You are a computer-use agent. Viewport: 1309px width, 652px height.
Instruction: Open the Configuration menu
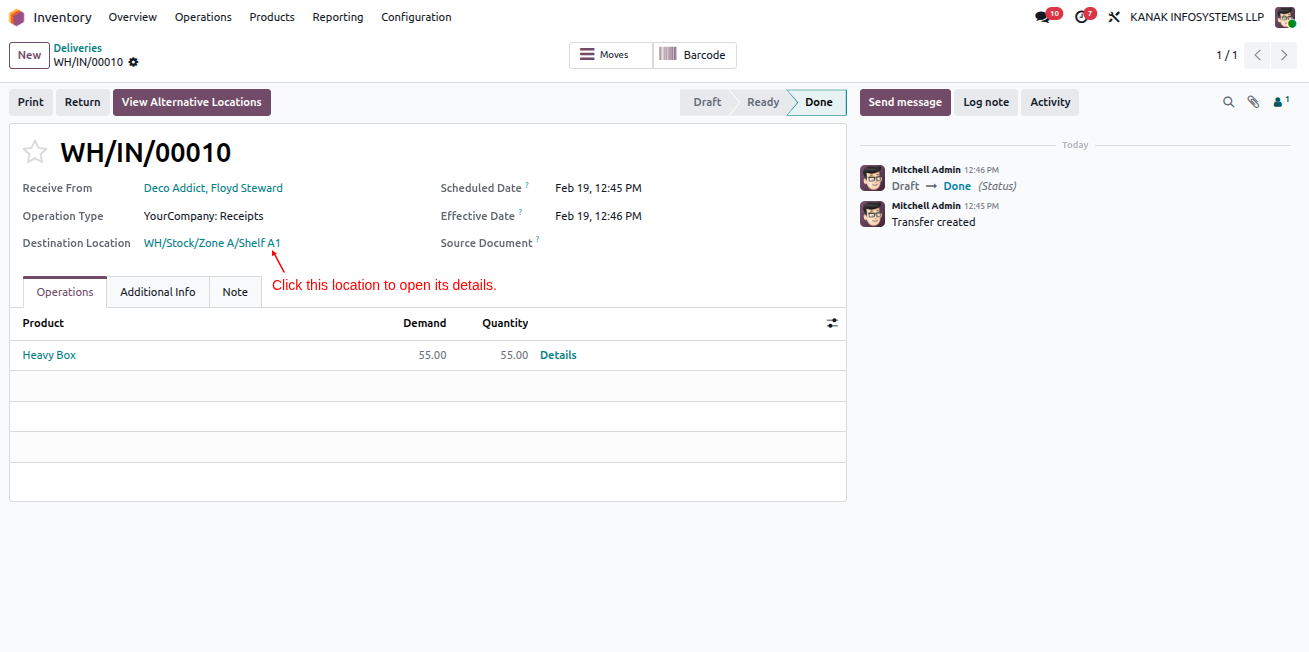[x=416, y=17]
